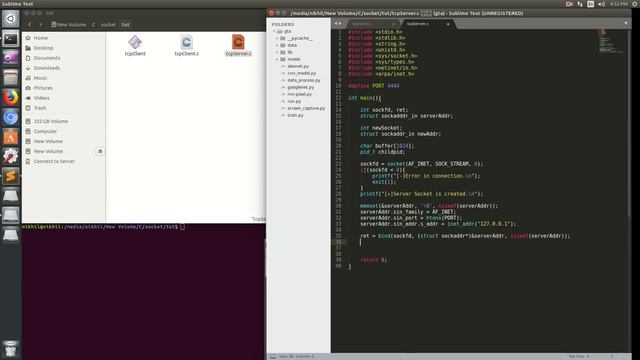Open Terminal from the Unity dock
The height and width of the screenshot is (360, 640).
point(11,39)
